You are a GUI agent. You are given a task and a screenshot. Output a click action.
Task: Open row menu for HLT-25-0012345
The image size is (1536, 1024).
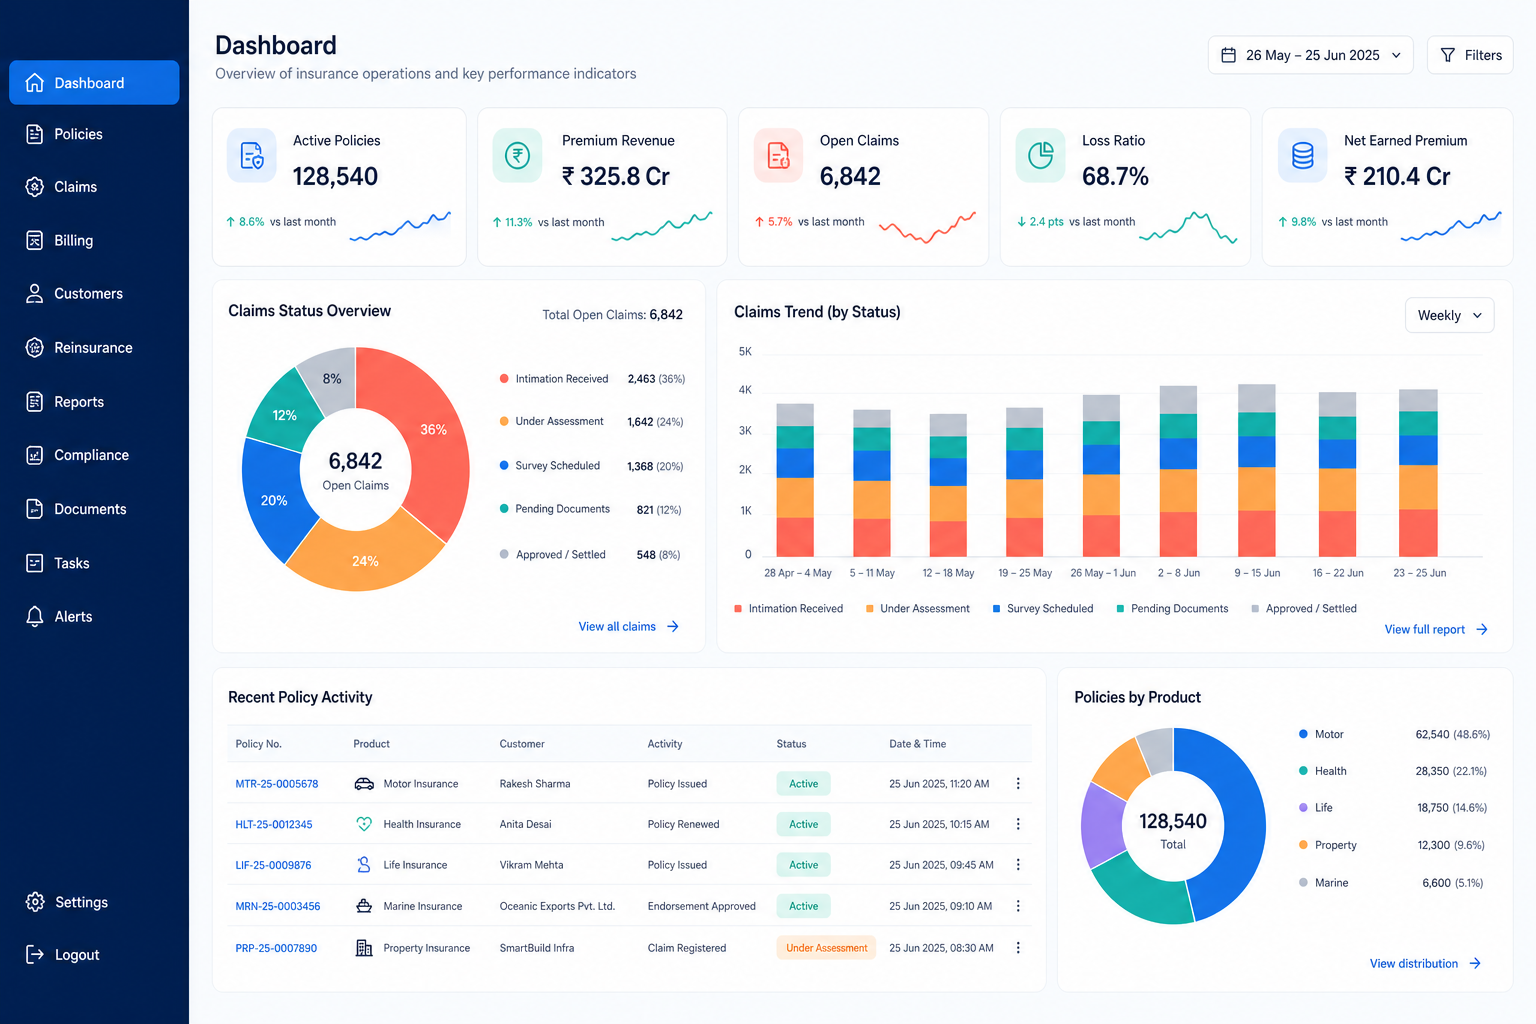pos(1018,824)
